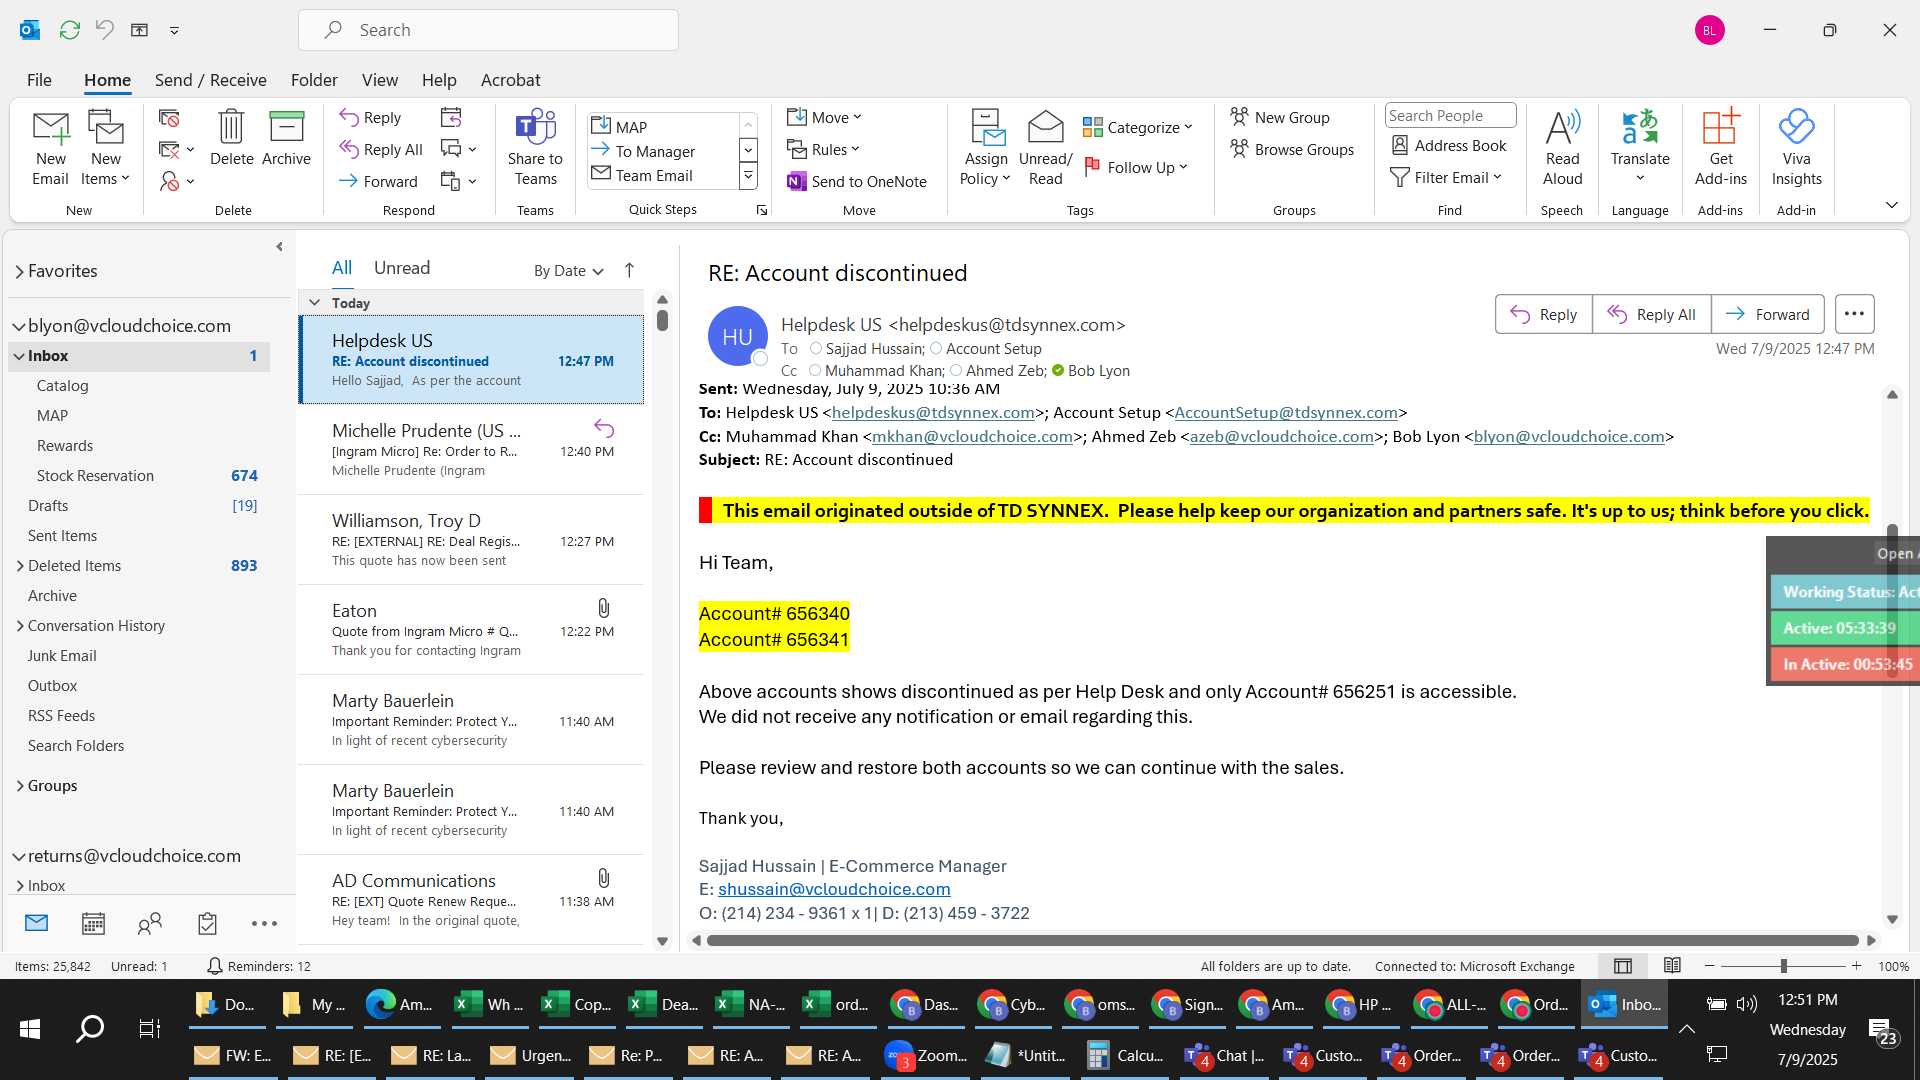This screenshot has width=1920, height=1080.
Task: Open the Help tab
Action: [439, 80]
